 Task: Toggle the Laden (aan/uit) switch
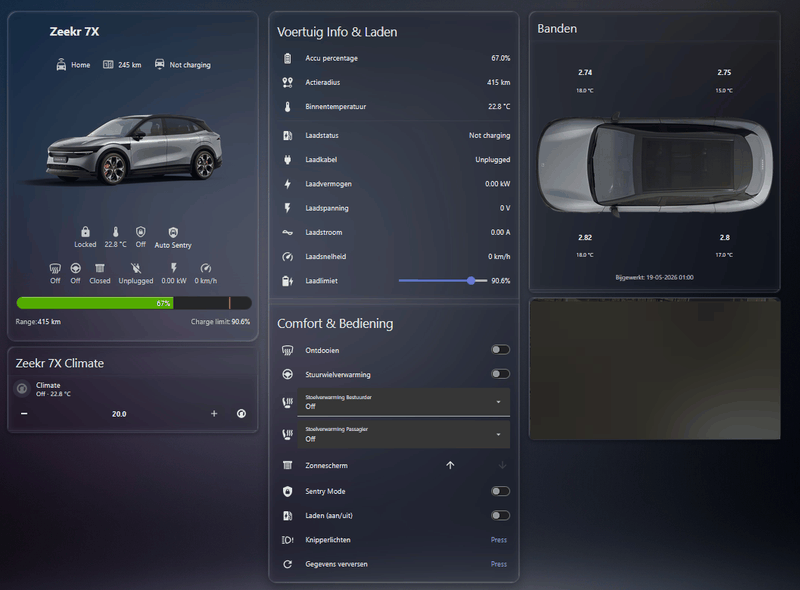point(500,515)
